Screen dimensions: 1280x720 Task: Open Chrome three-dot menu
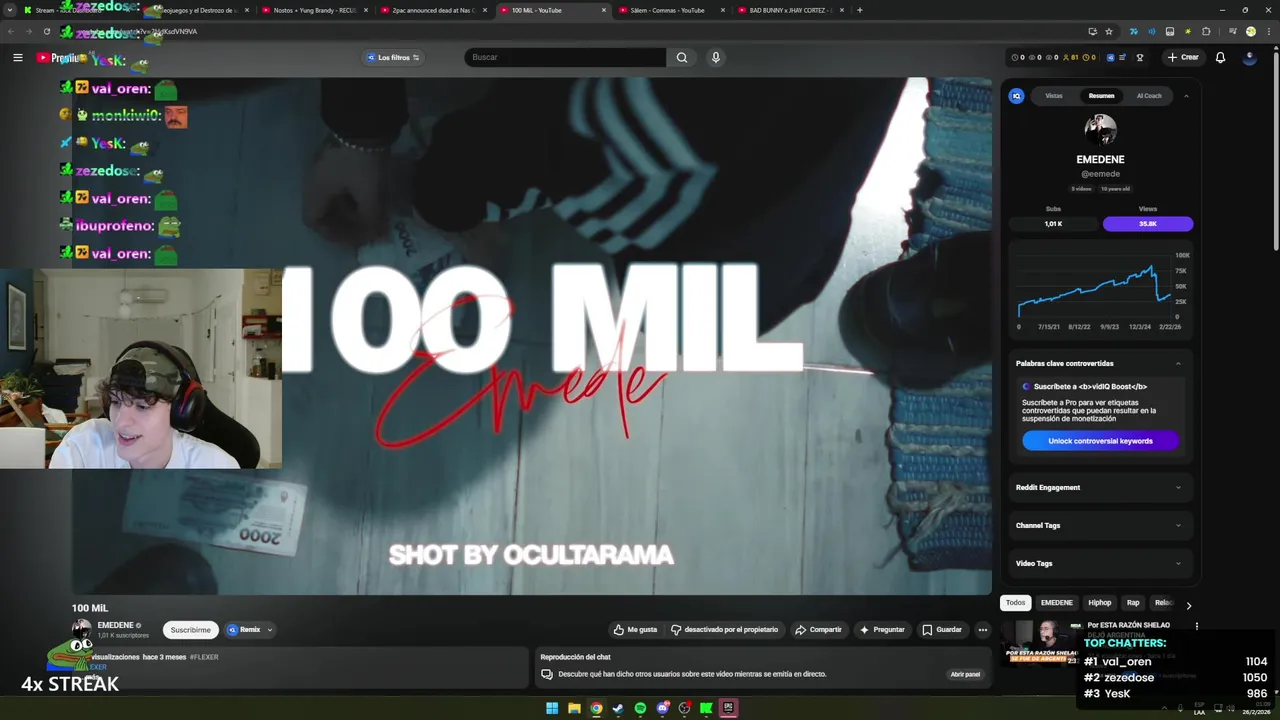[x=1268, y=31]
